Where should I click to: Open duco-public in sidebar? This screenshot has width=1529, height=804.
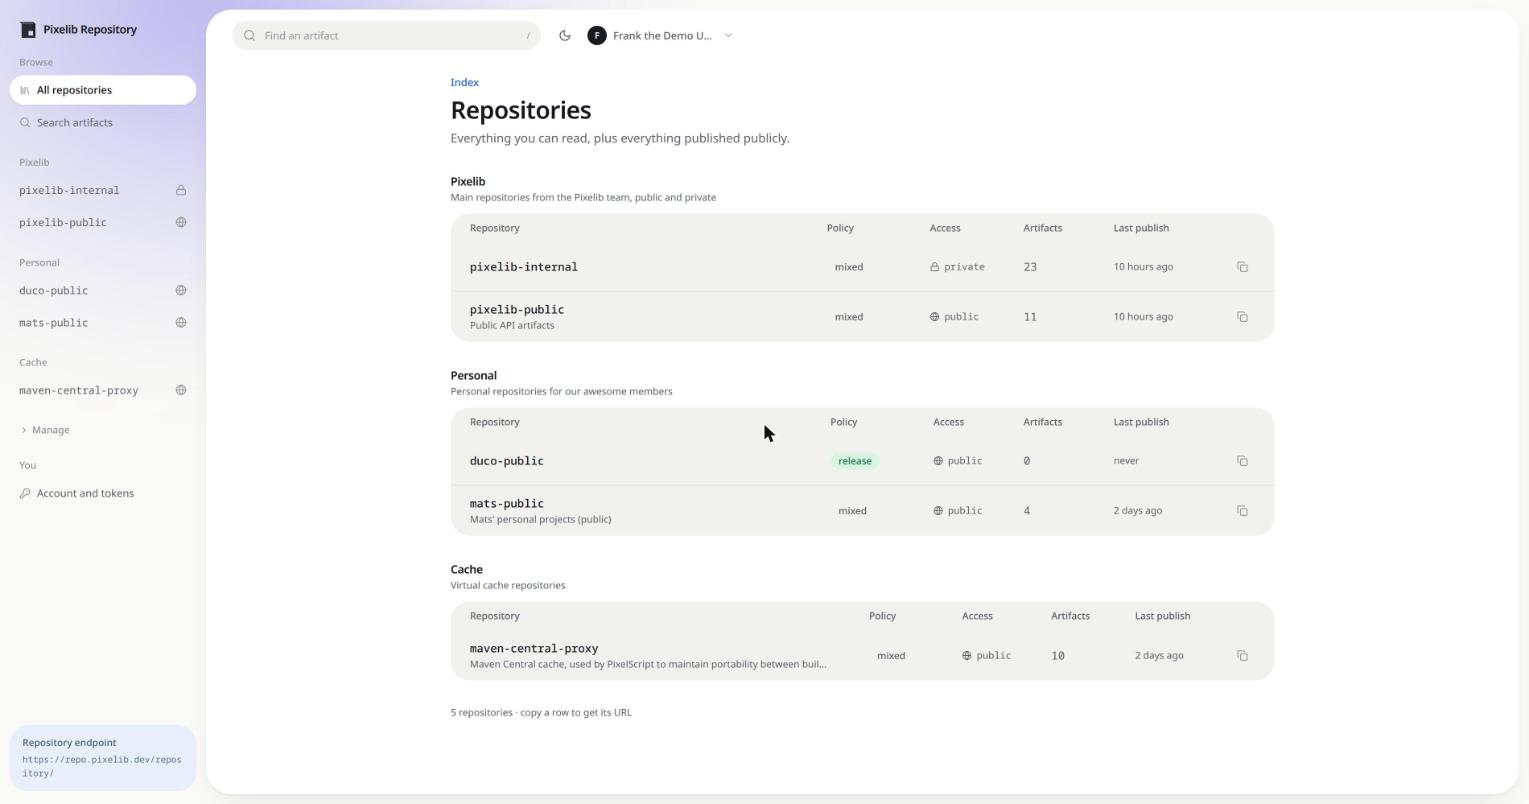(103, 290)
